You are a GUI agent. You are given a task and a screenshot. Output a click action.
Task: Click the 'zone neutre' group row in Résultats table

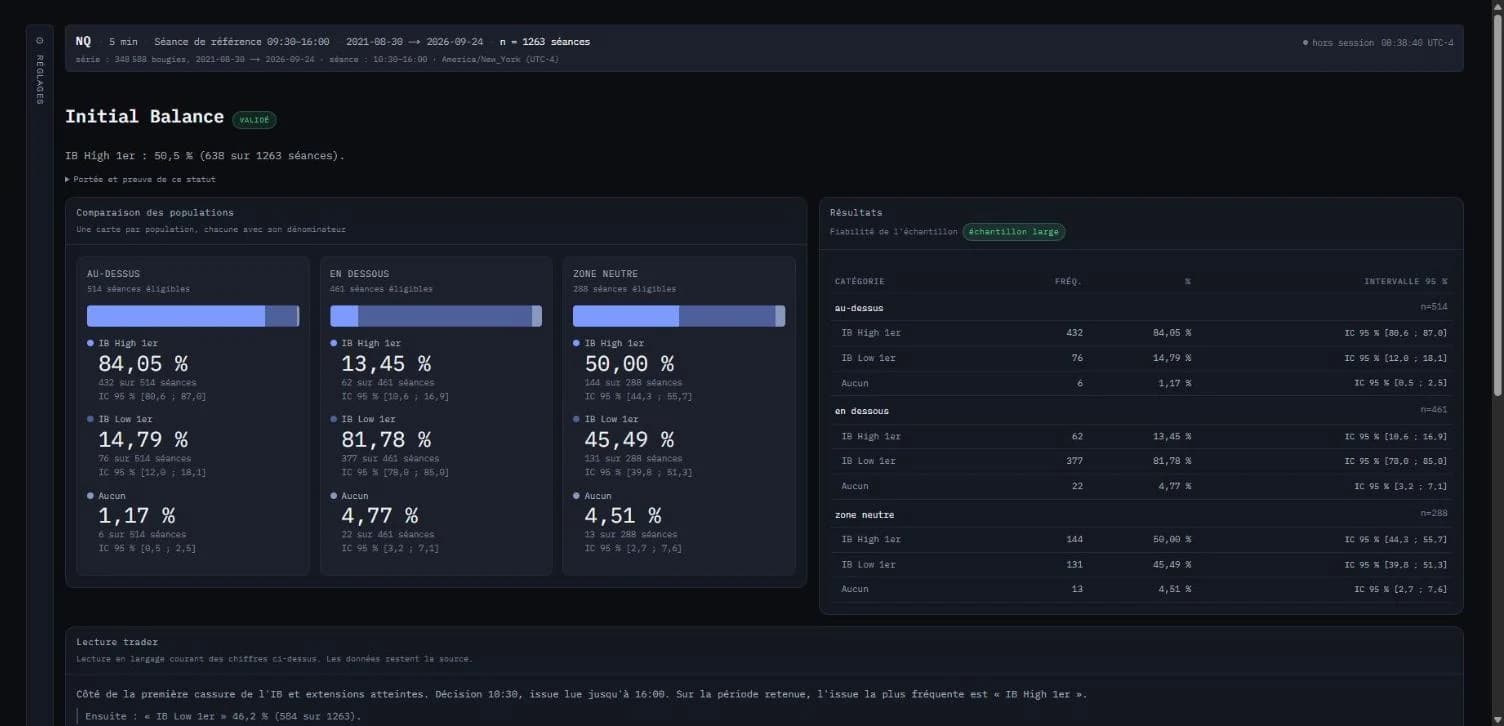click(1141, 514)
